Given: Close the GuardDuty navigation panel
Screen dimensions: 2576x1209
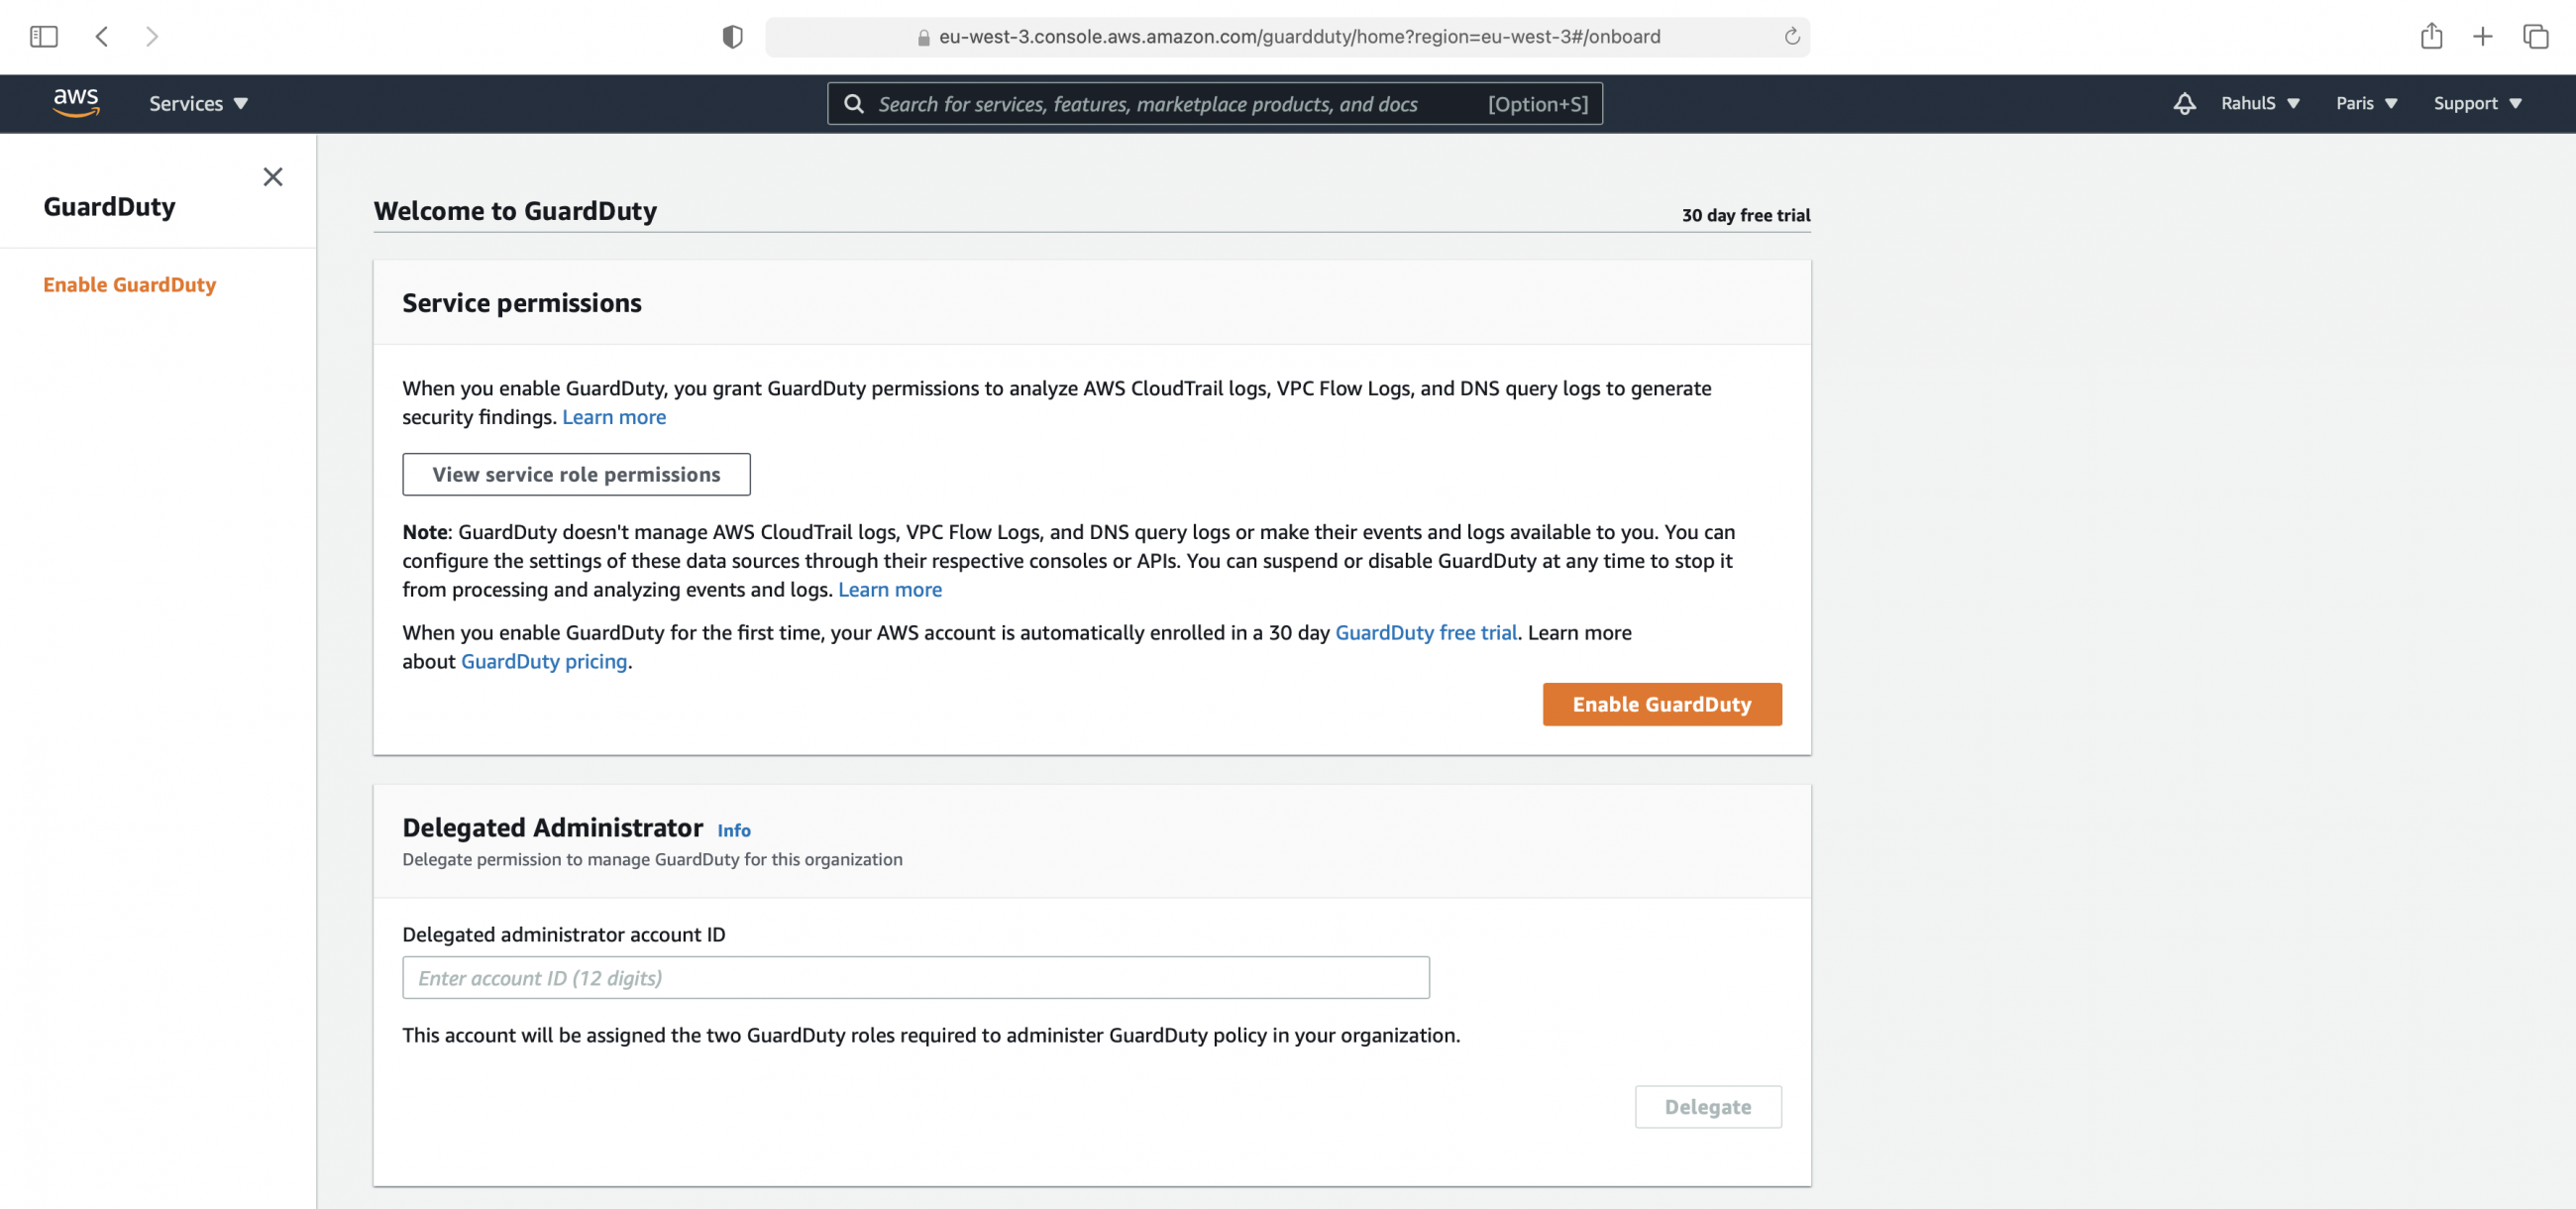Looking at the screenshot, I should click(272, 177).
